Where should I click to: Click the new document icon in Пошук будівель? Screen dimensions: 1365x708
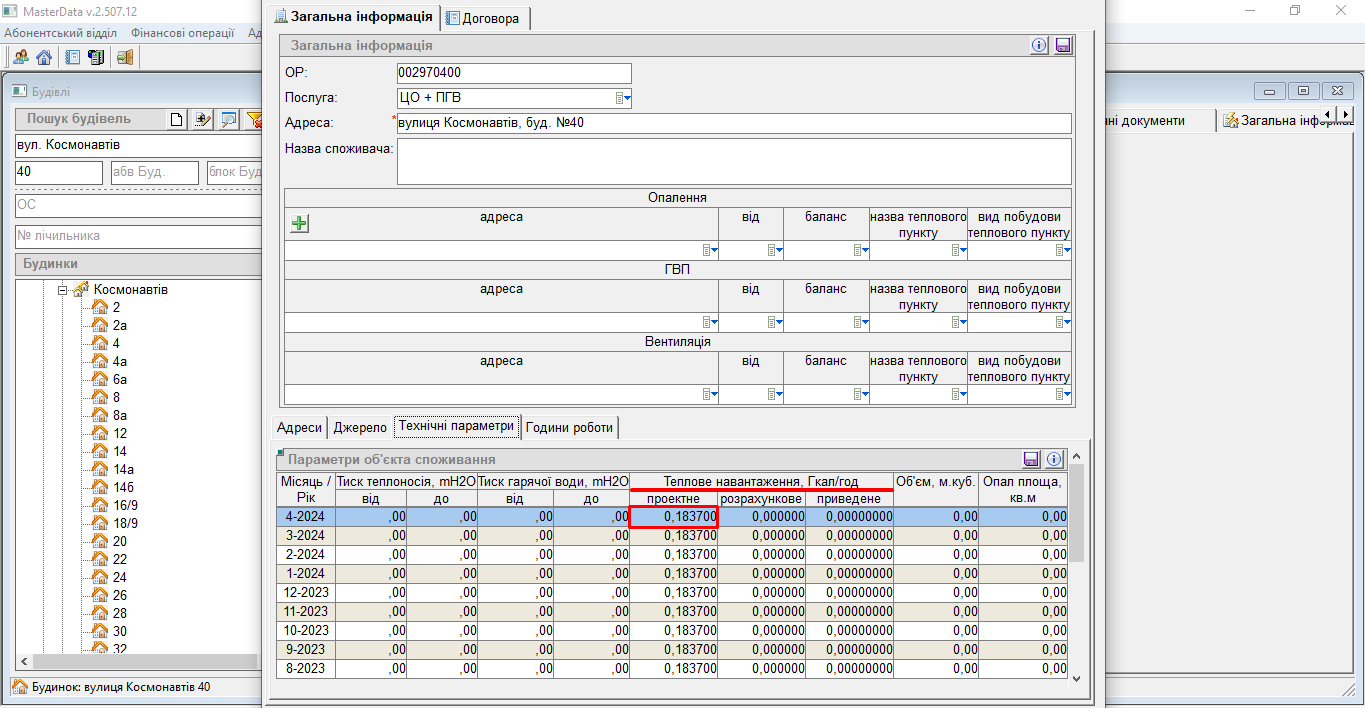tap(177, 120)
